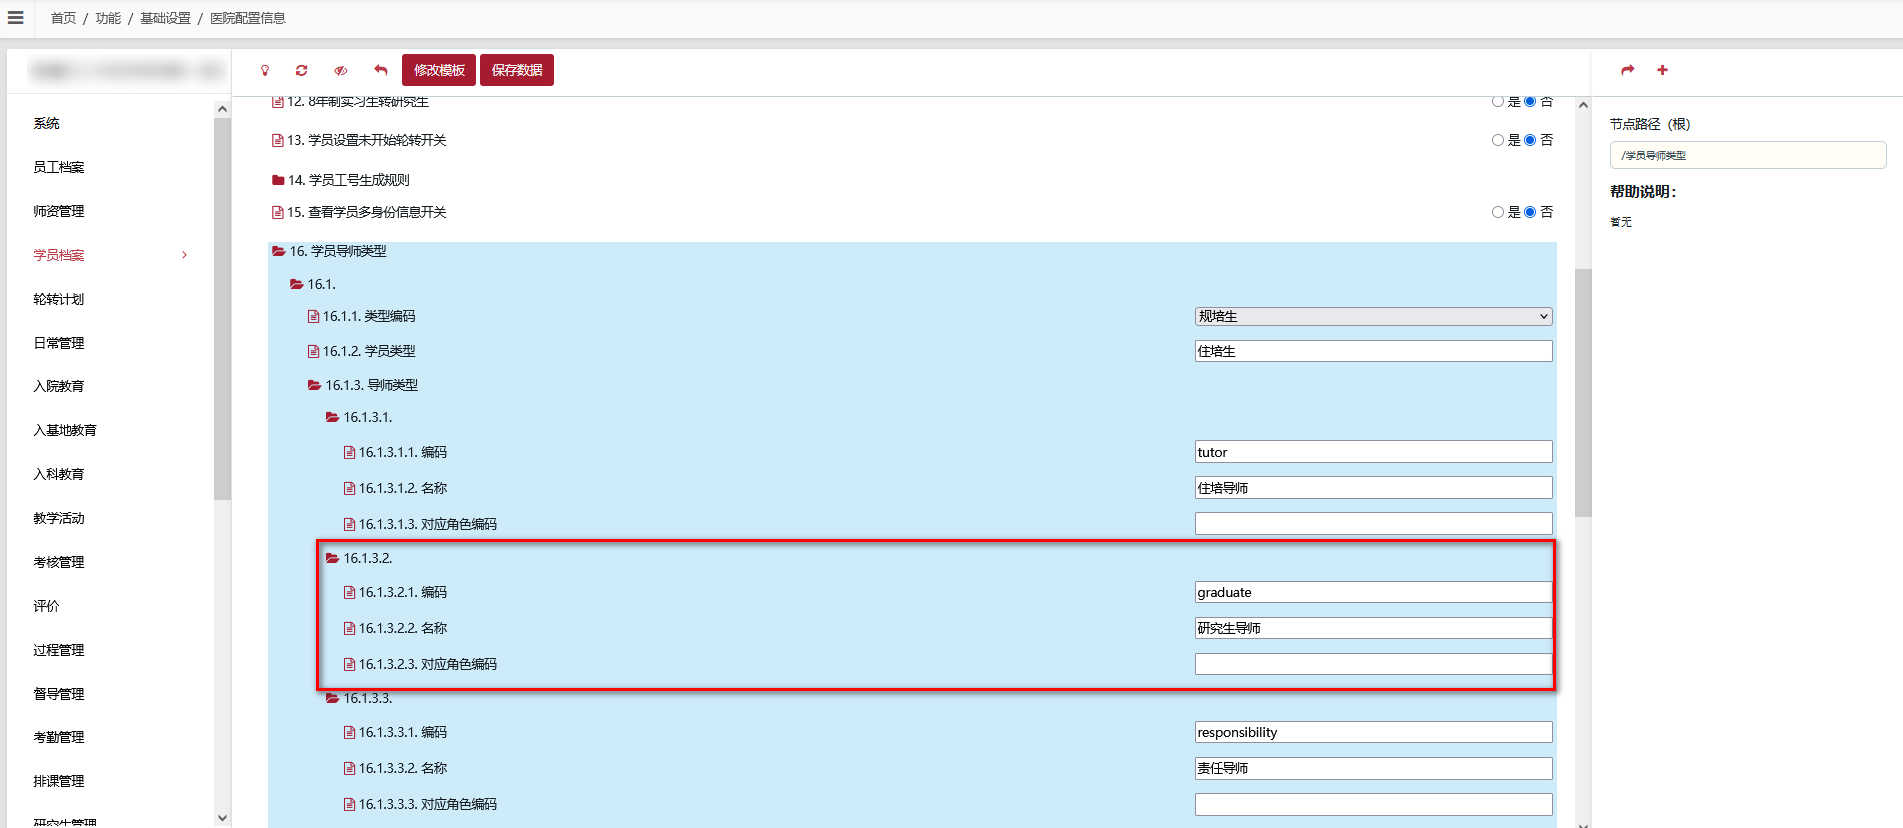This screenshot has height=828, width=1903.
Task: Focus the empty 16.1.3.2.3. 对应角色编码 field
Action: 1373,664
